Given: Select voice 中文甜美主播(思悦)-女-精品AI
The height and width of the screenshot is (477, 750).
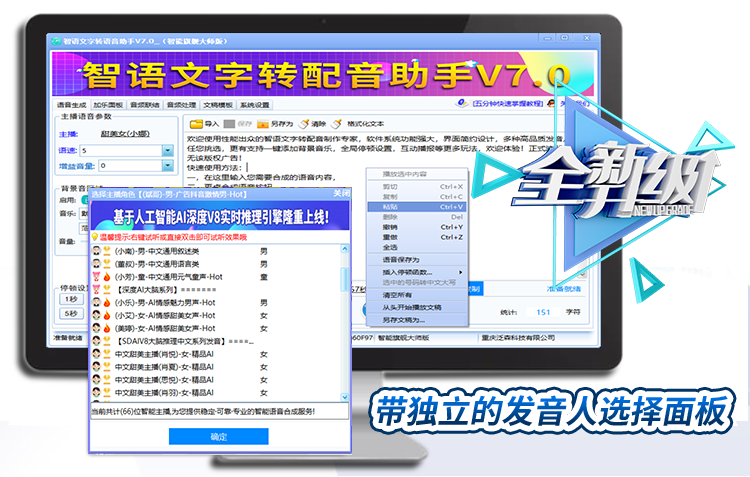Looking at the screenshot, I should tap(164, 380).
